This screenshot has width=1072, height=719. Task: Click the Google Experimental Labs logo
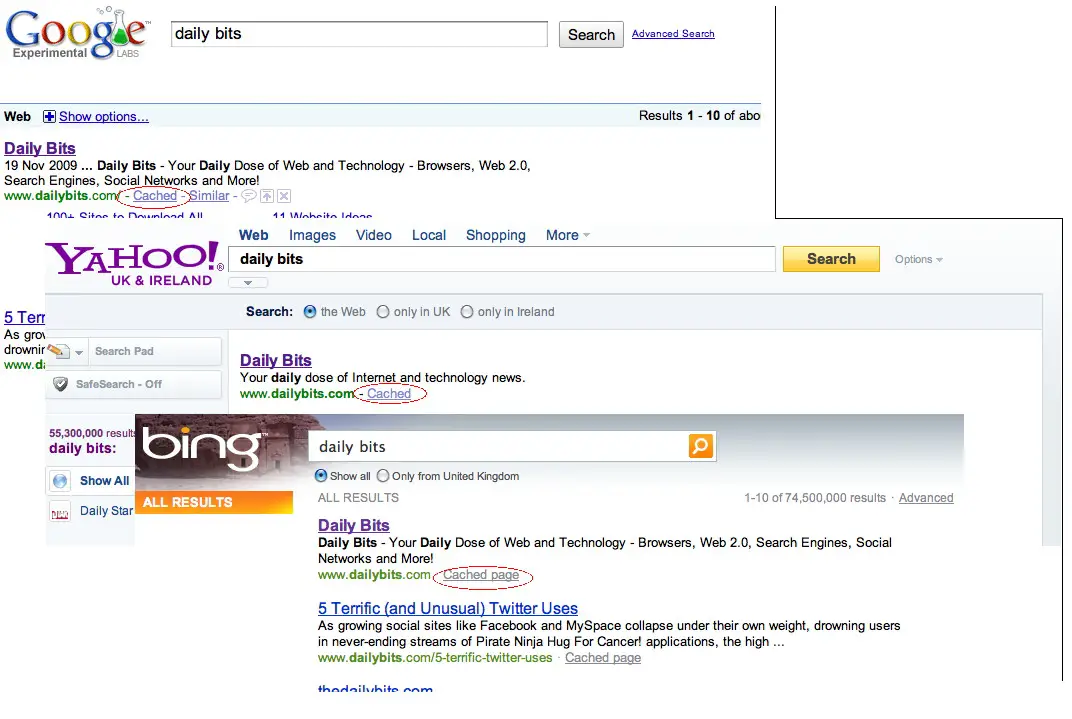(77, 33)
